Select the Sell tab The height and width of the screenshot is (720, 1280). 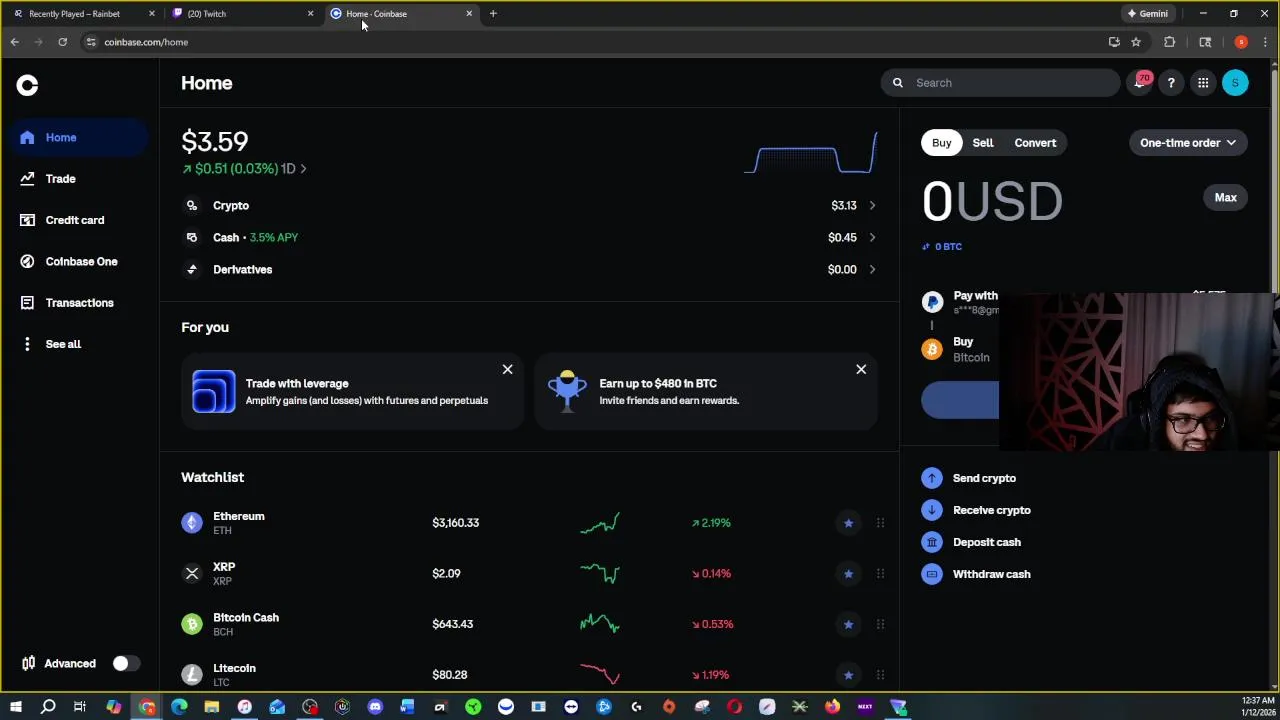click(983, 143)
